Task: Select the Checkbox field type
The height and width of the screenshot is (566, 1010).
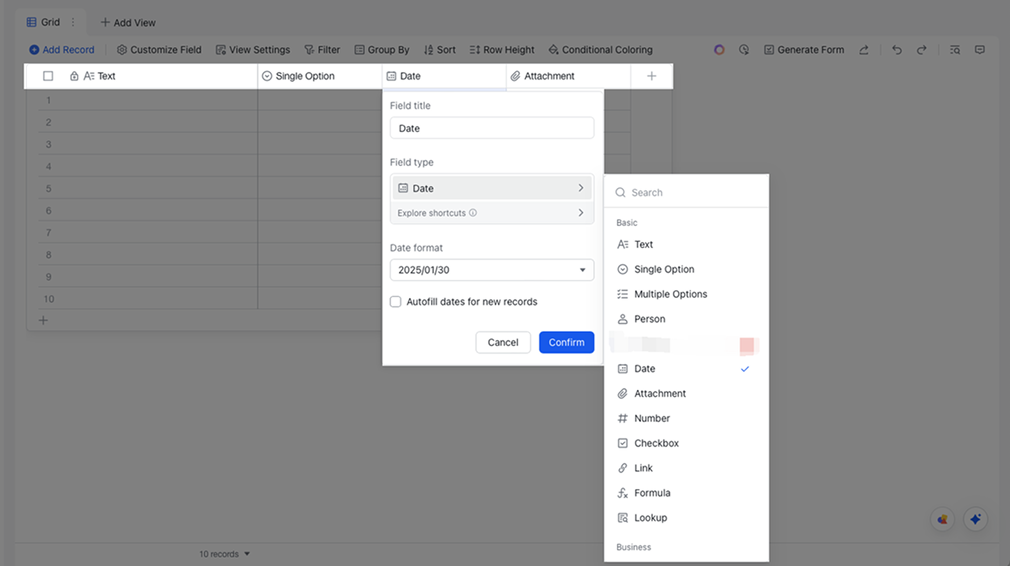Action: [x=656, y=443]
